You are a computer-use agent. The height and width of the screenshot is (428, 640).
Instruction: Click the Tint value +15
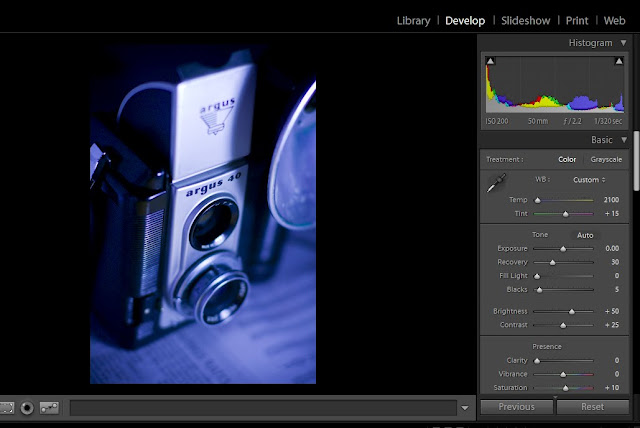[612, 214]
